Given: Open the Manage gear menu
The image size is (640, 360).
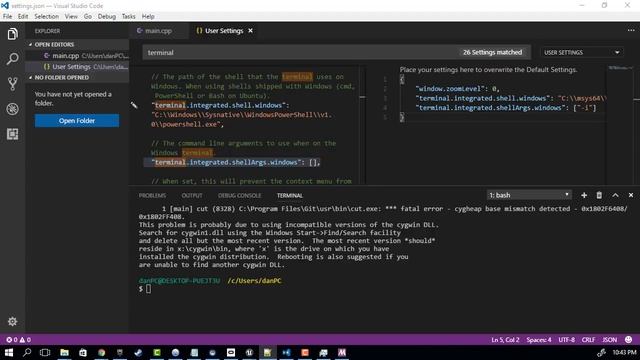Looking at the screenshot, I should click(12, 322).
